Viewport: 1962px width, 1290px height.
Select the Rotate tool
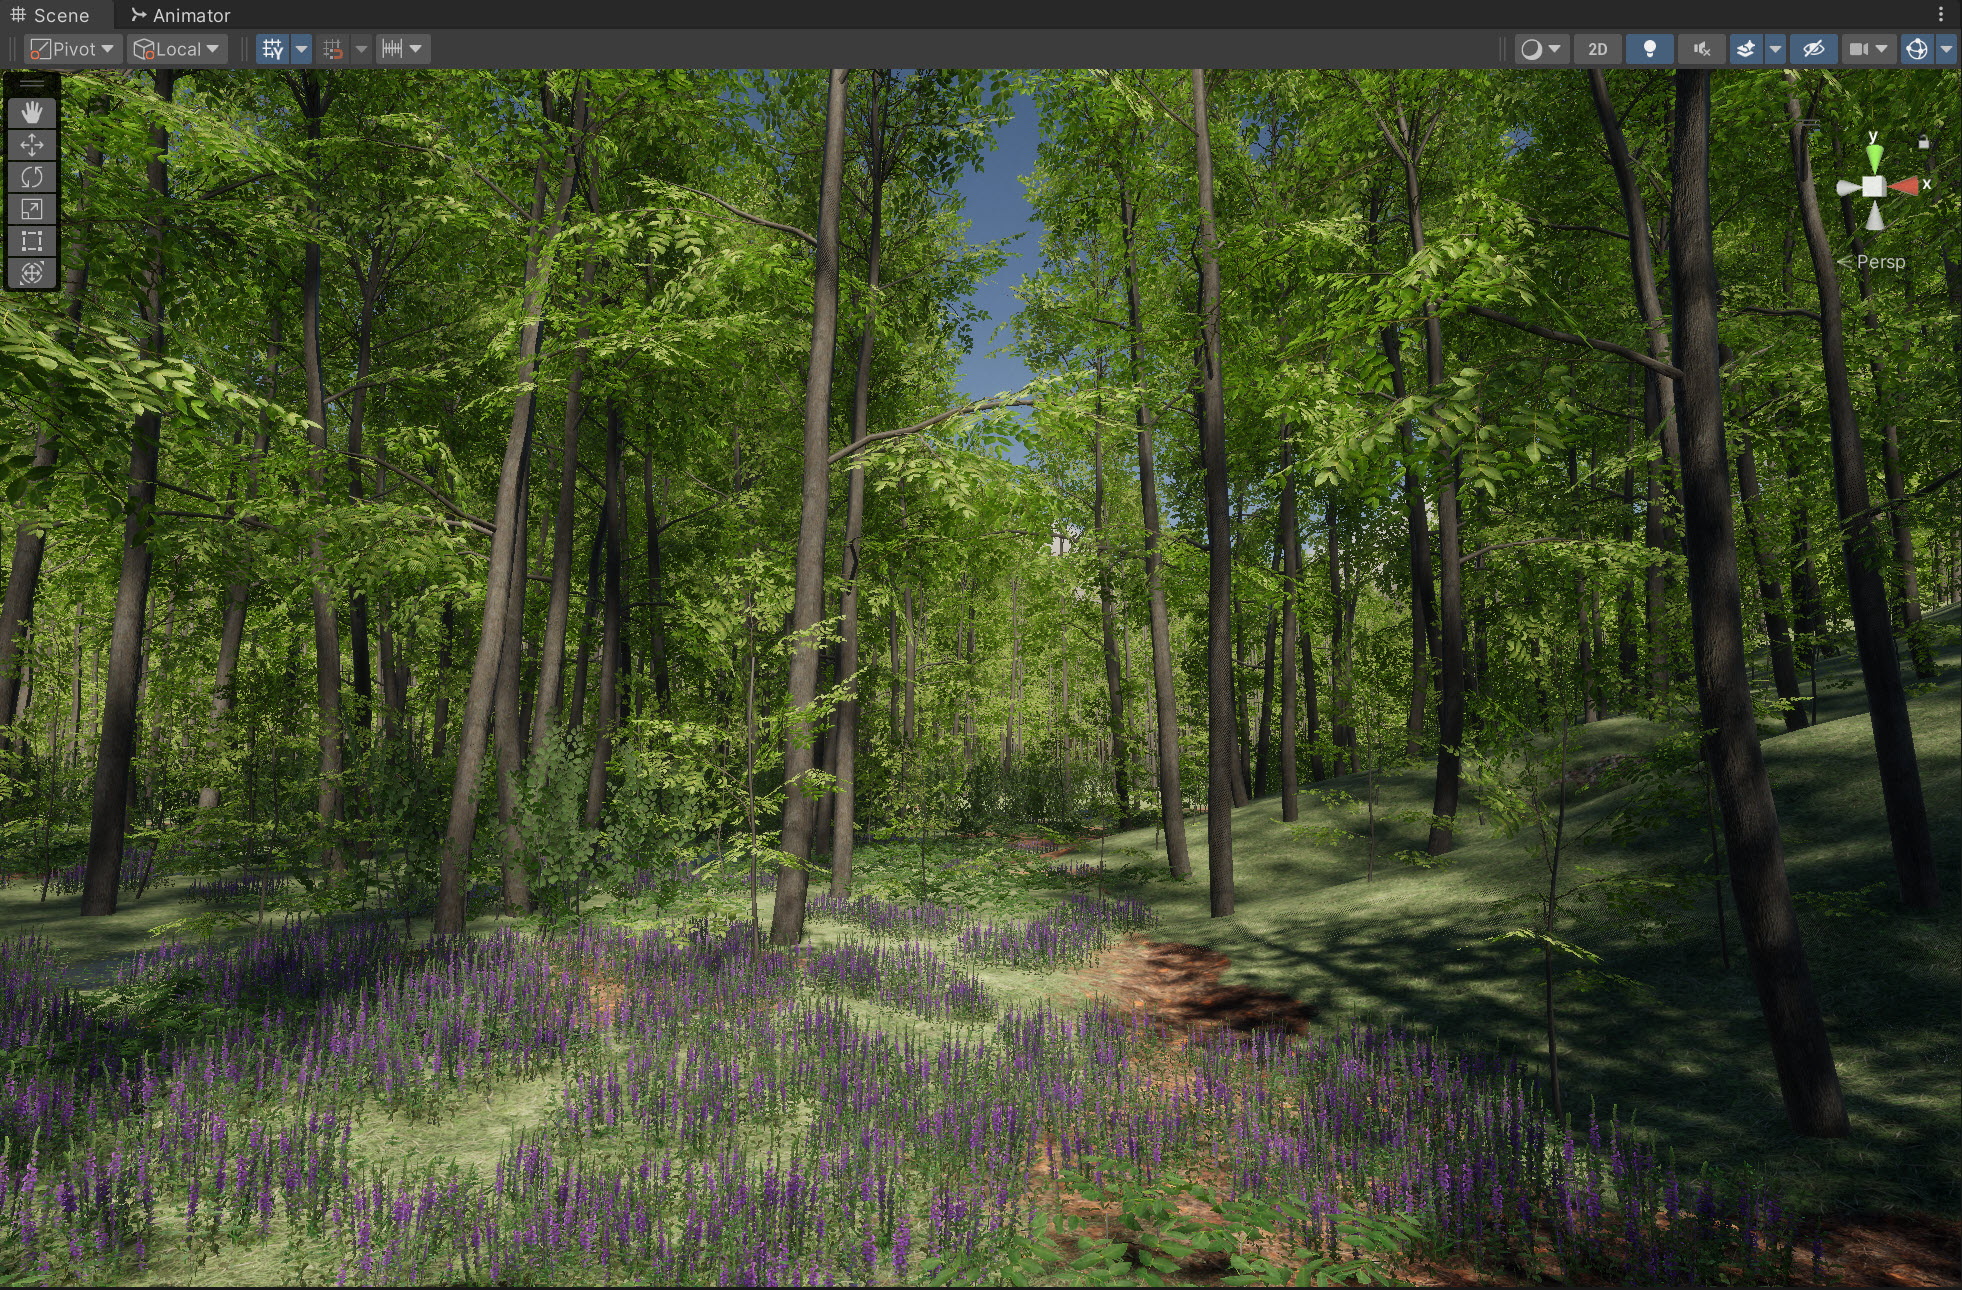pyautogui.click(x=32, y=177)
